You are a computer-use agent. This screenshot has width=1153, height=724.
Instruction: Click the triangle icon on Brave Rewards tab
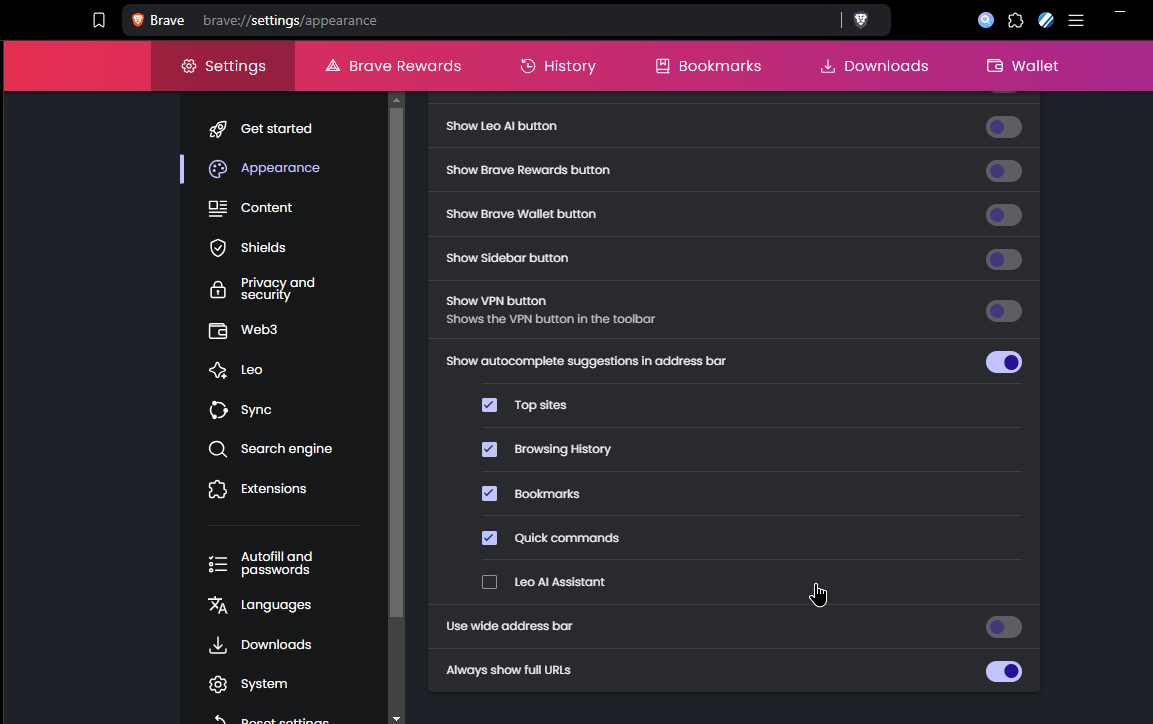click(x=332, y=65)
